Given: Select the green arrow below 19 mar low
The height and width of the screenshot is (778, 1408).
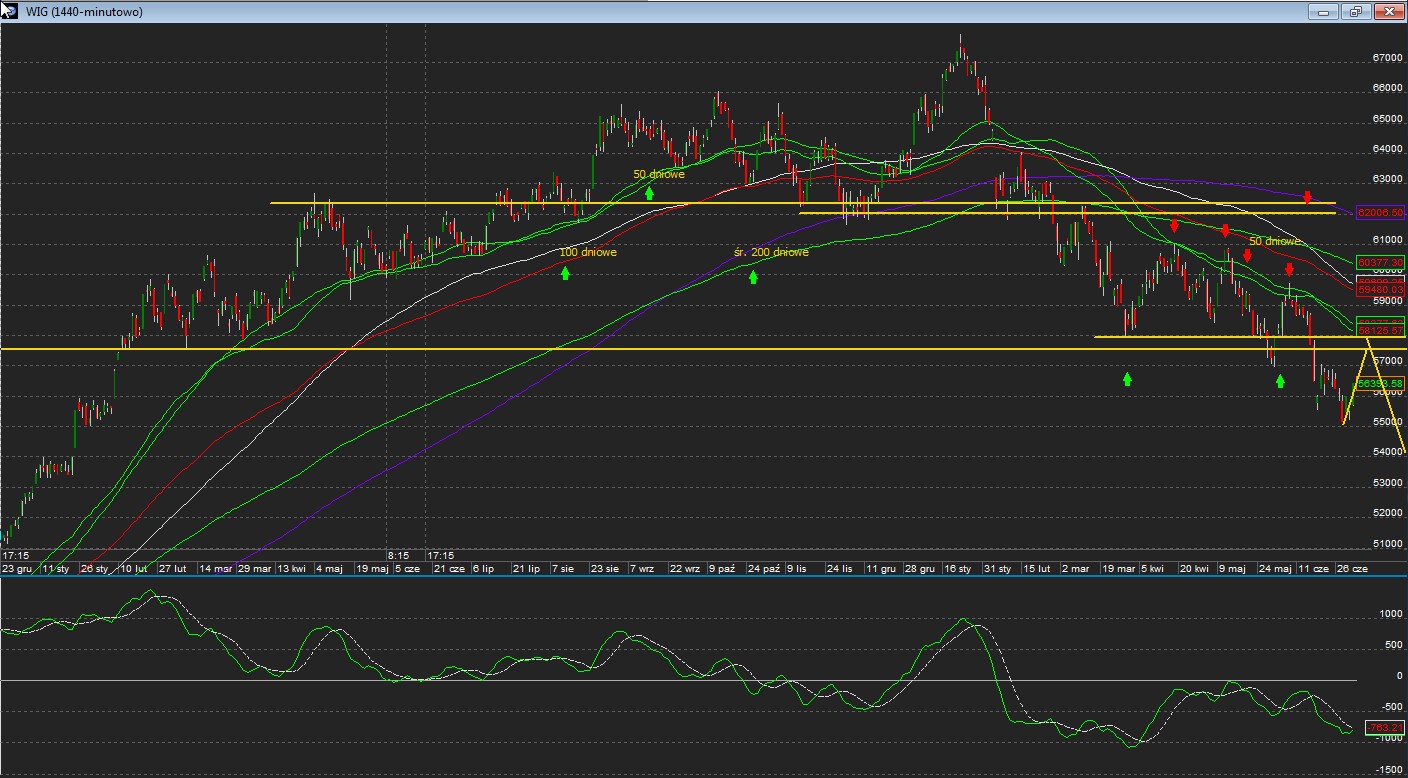Looking at the screenshot, I should tap(1127, 378).
